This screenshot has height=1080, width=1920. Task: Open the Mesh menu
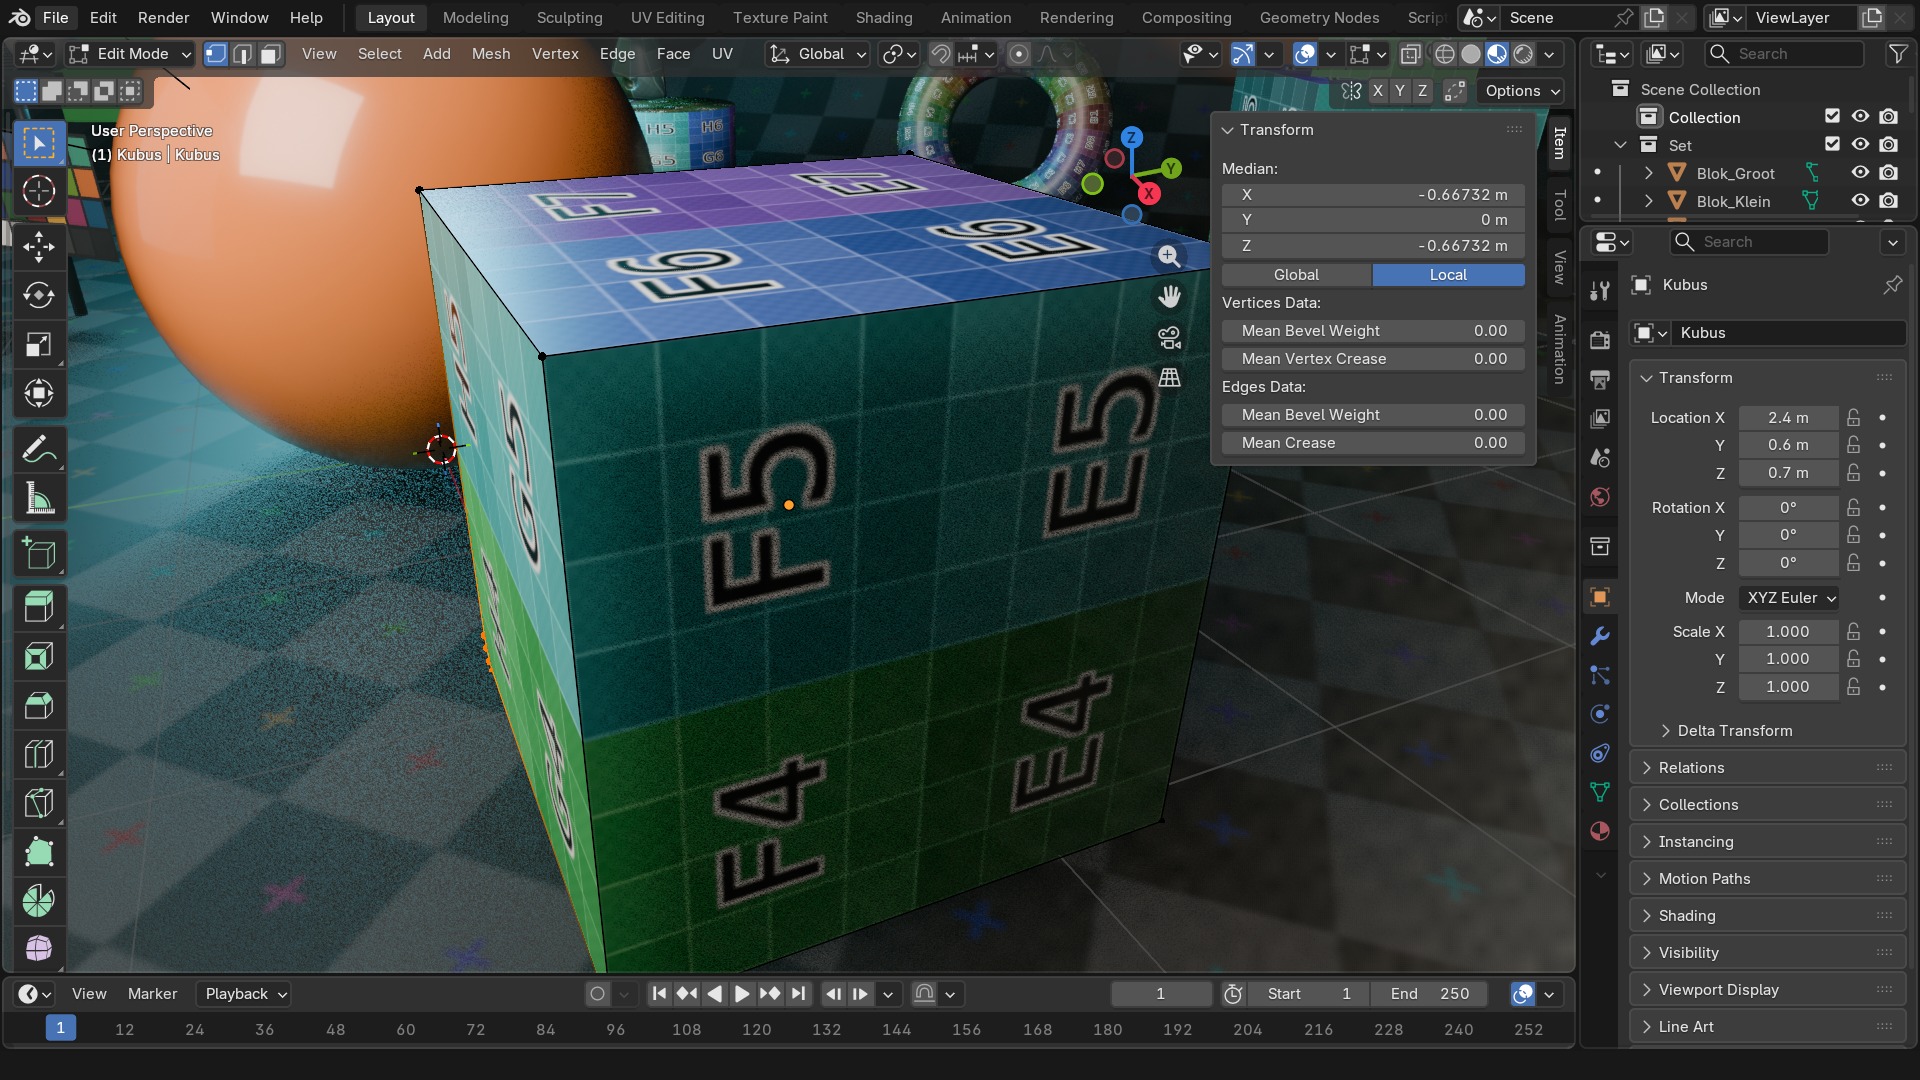click(x=491, y=54)
